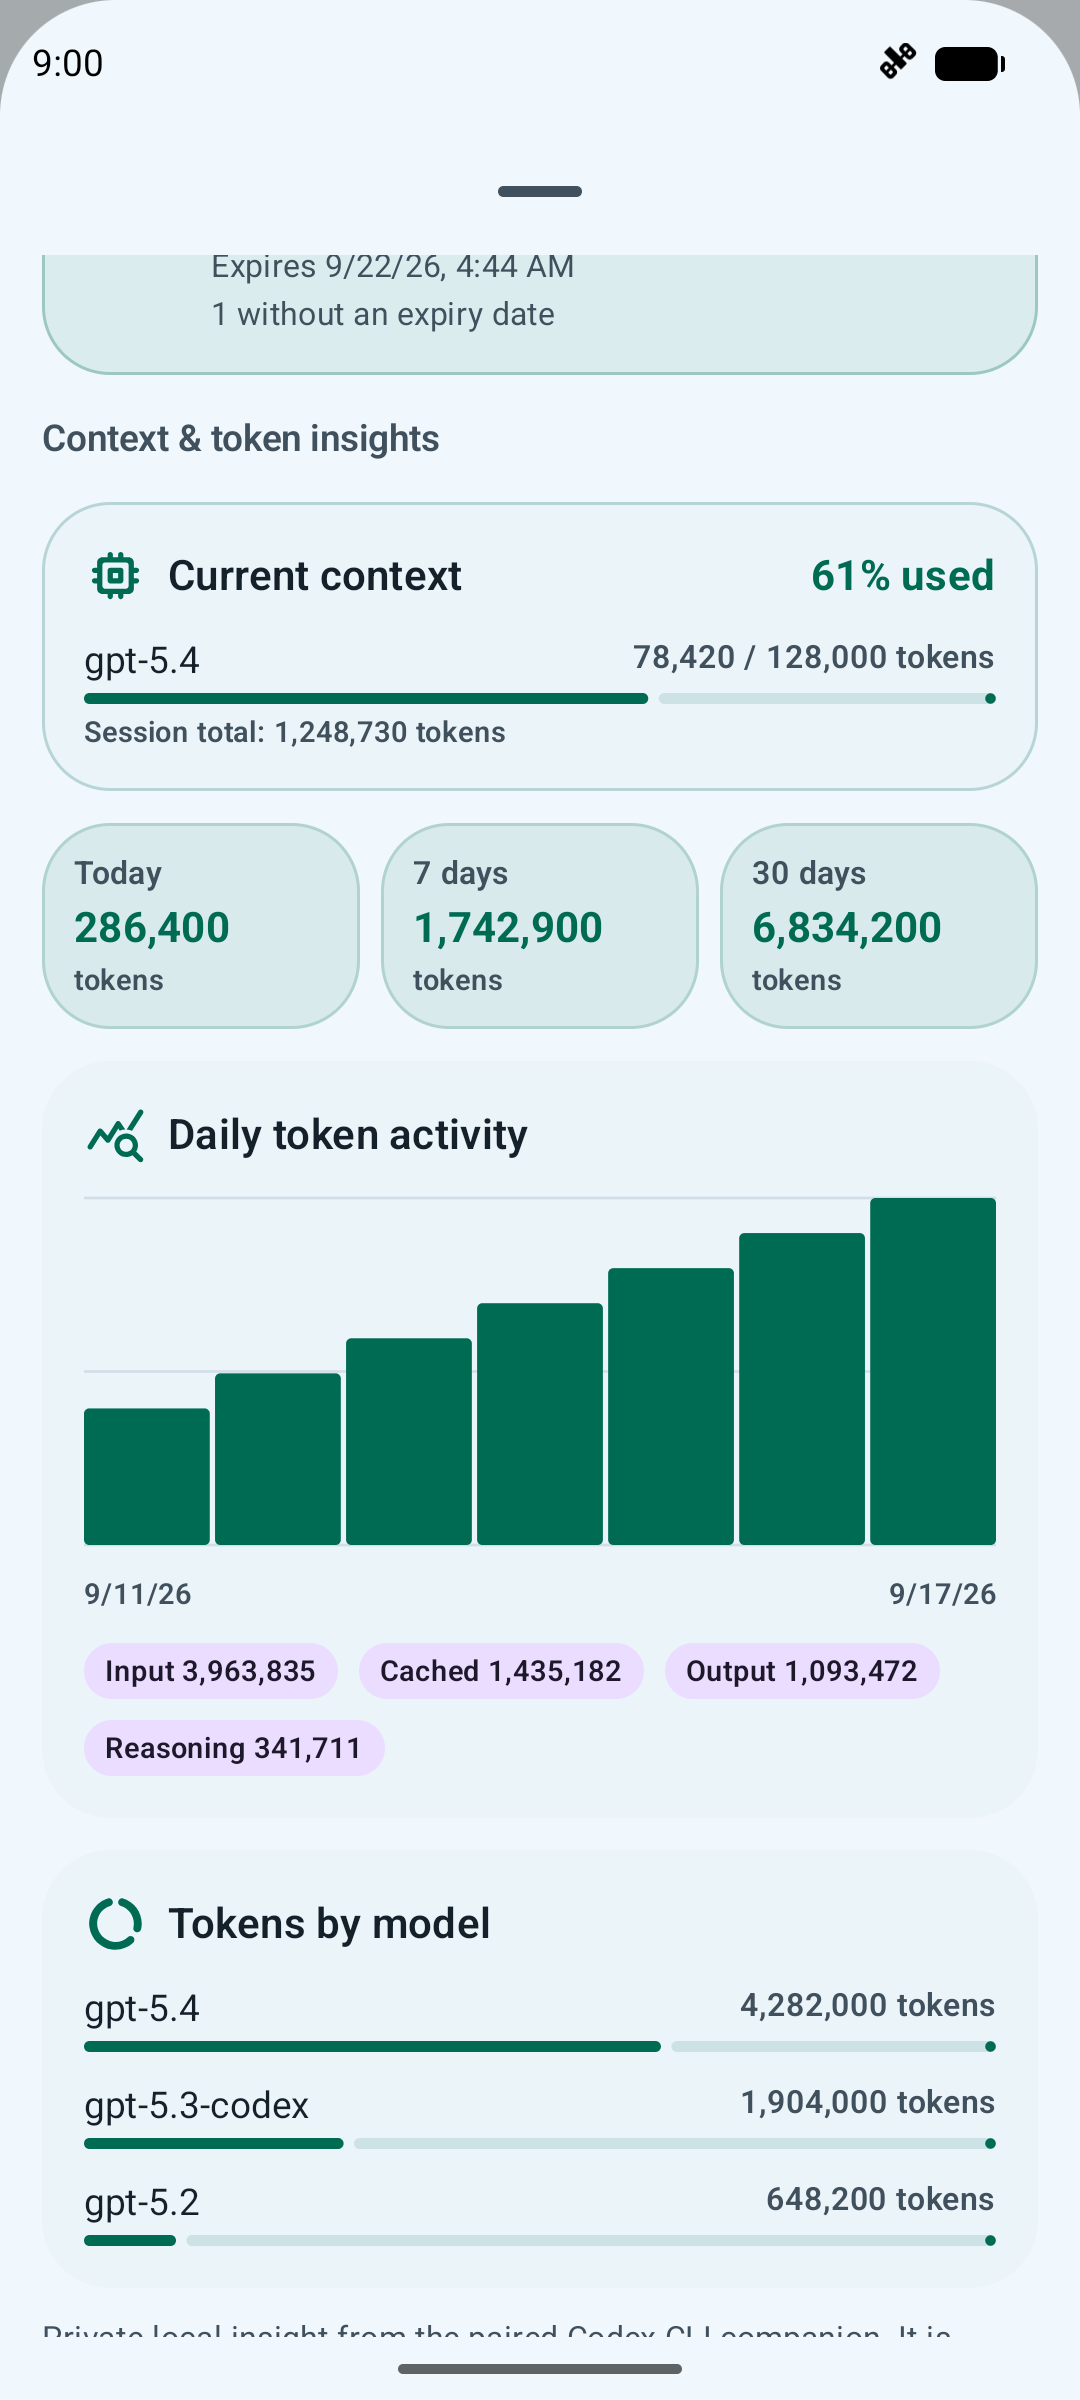Tap the 4,282,000 tokens gpt-5.4 model row

(540, 2020)
